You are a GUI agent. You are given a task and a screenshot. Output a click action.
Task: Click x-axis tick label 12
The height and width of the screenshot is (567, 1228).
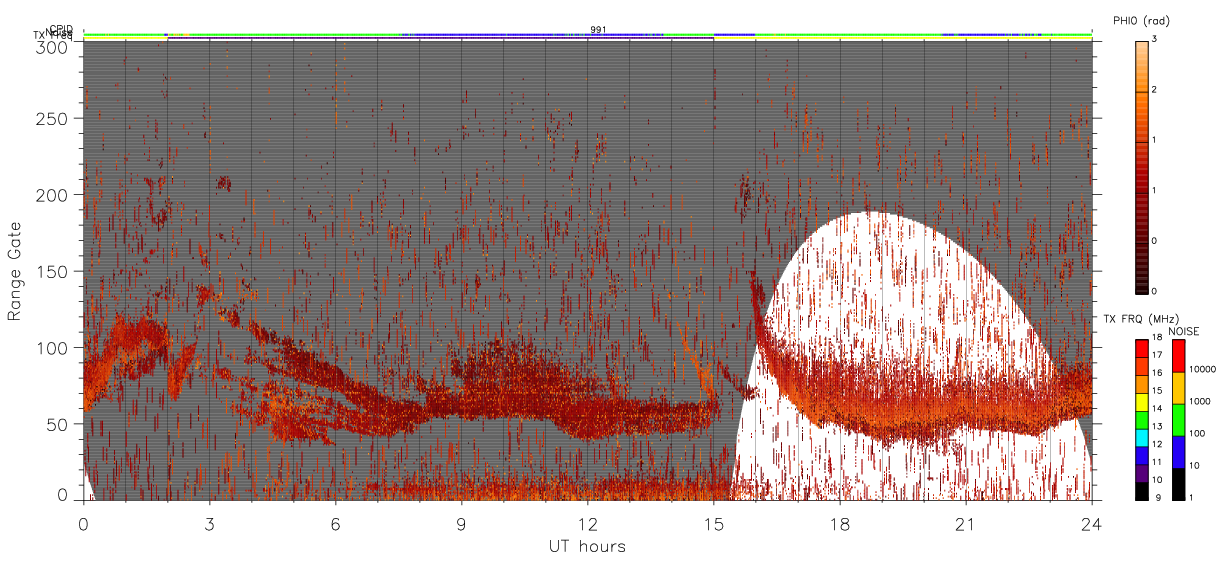(x=587, y=523)
